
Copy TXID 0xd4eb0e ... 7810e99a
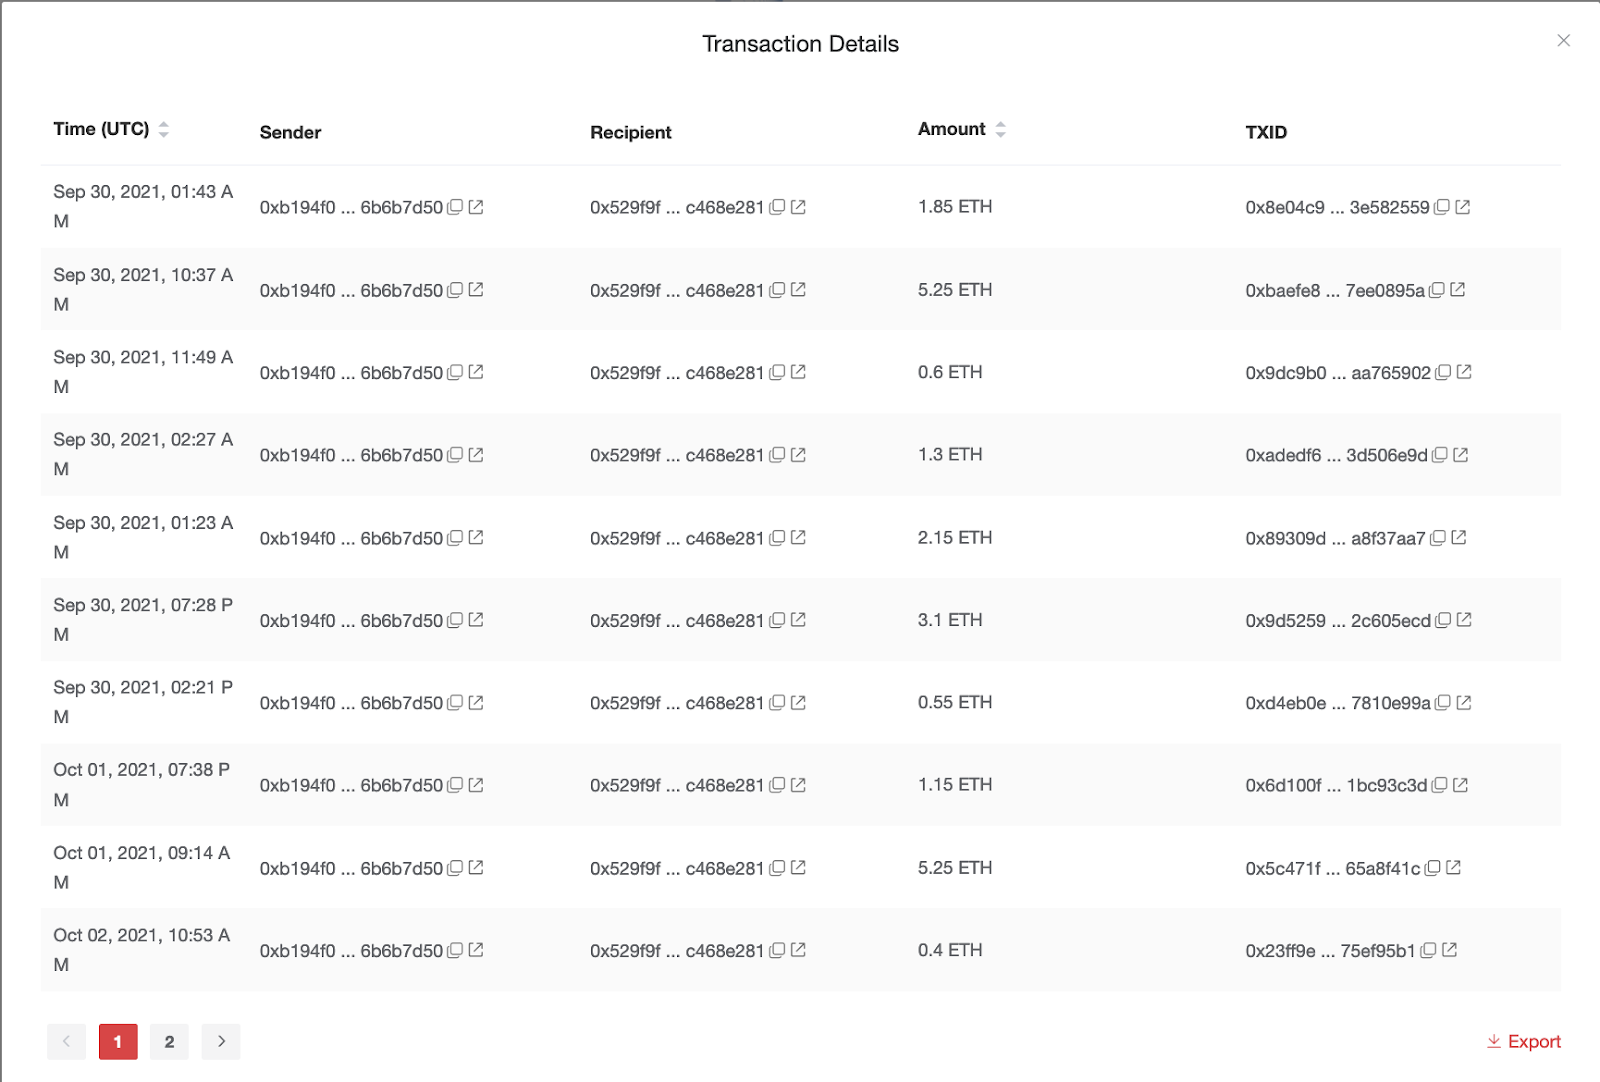pos(1443,703)
